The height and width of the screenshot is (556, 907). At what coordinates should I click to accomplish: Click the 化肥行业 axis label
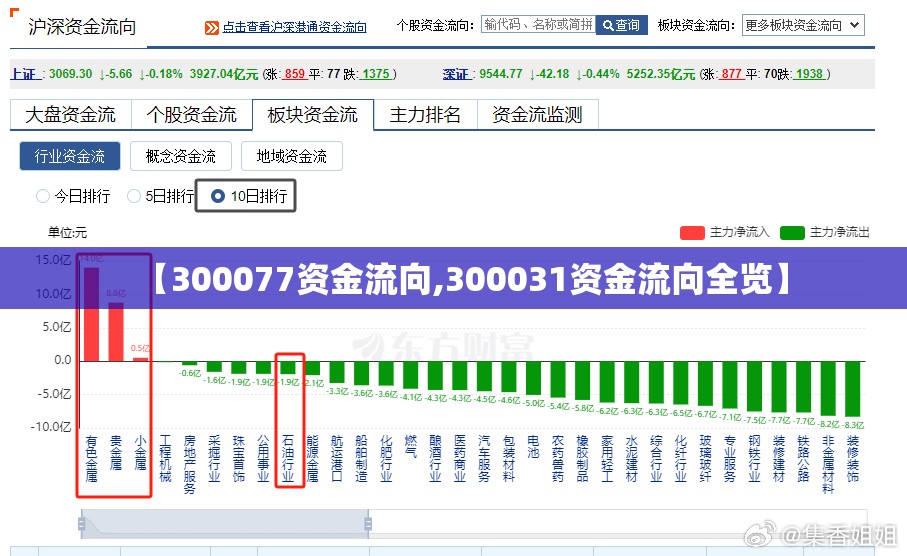pyautogui.click(x=386, y=459)
